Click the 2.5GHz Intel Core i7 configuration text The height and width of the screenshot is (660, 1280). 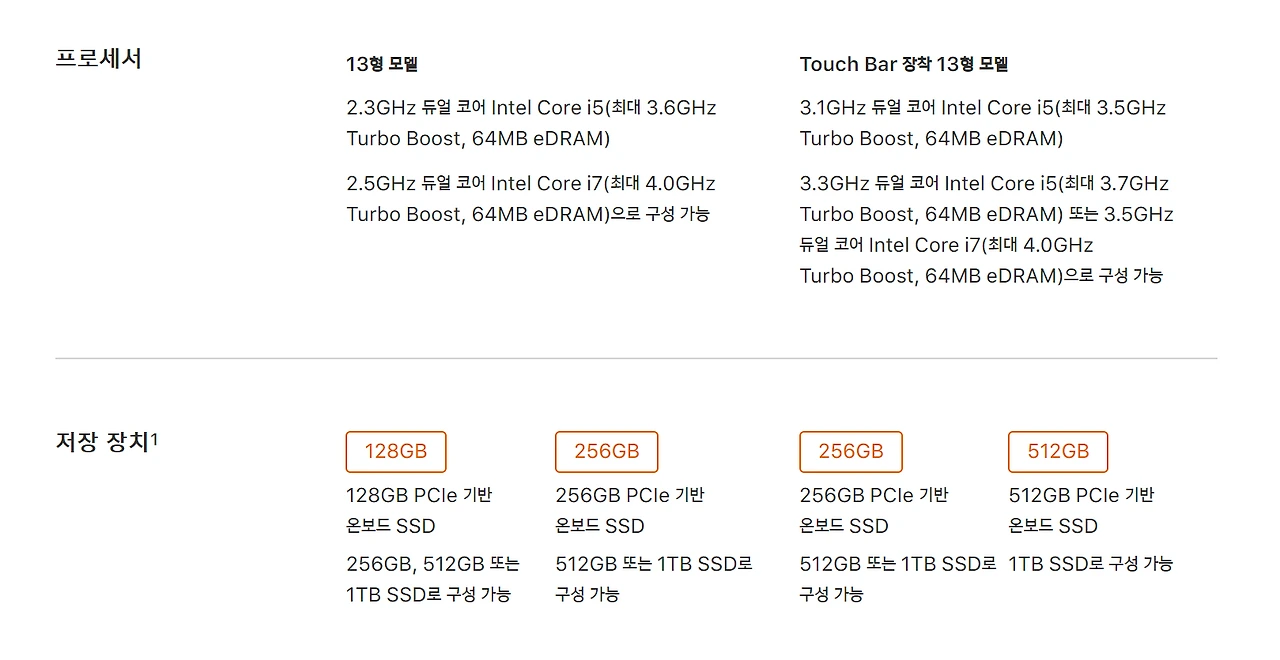point(531,198)
